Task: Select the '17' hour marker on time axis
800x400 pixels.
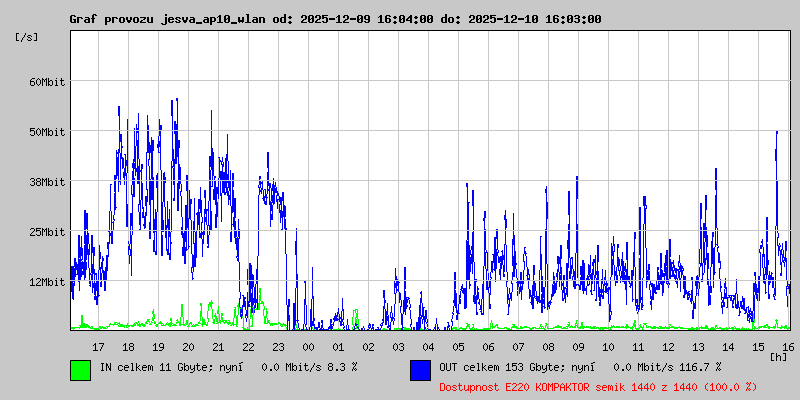Action: point(98,347)
